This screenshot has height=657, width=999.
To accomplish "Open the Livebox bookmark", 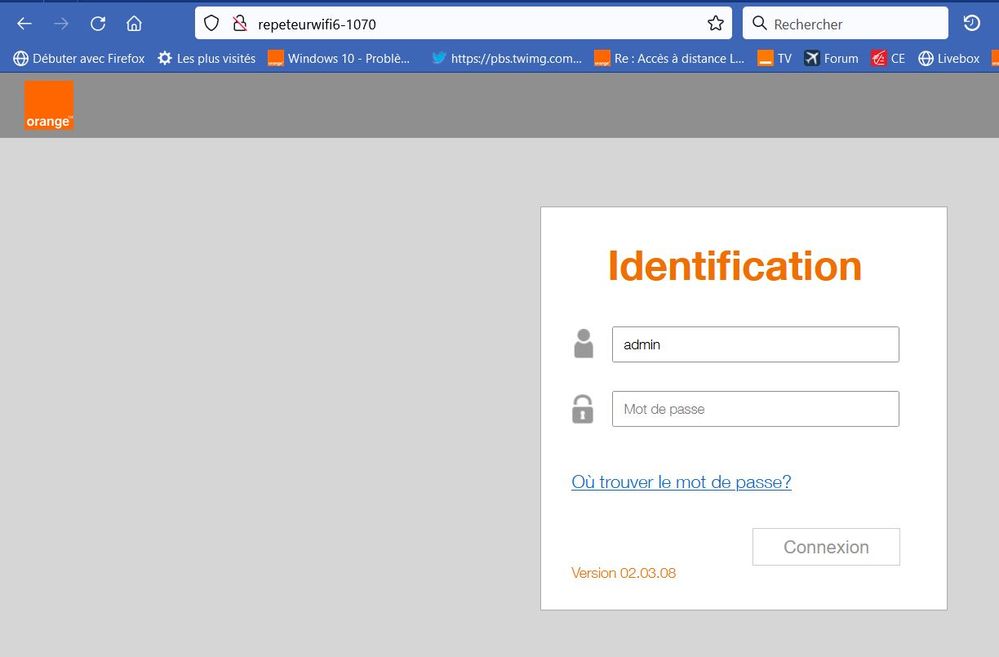I will click(x=949, y=59).
